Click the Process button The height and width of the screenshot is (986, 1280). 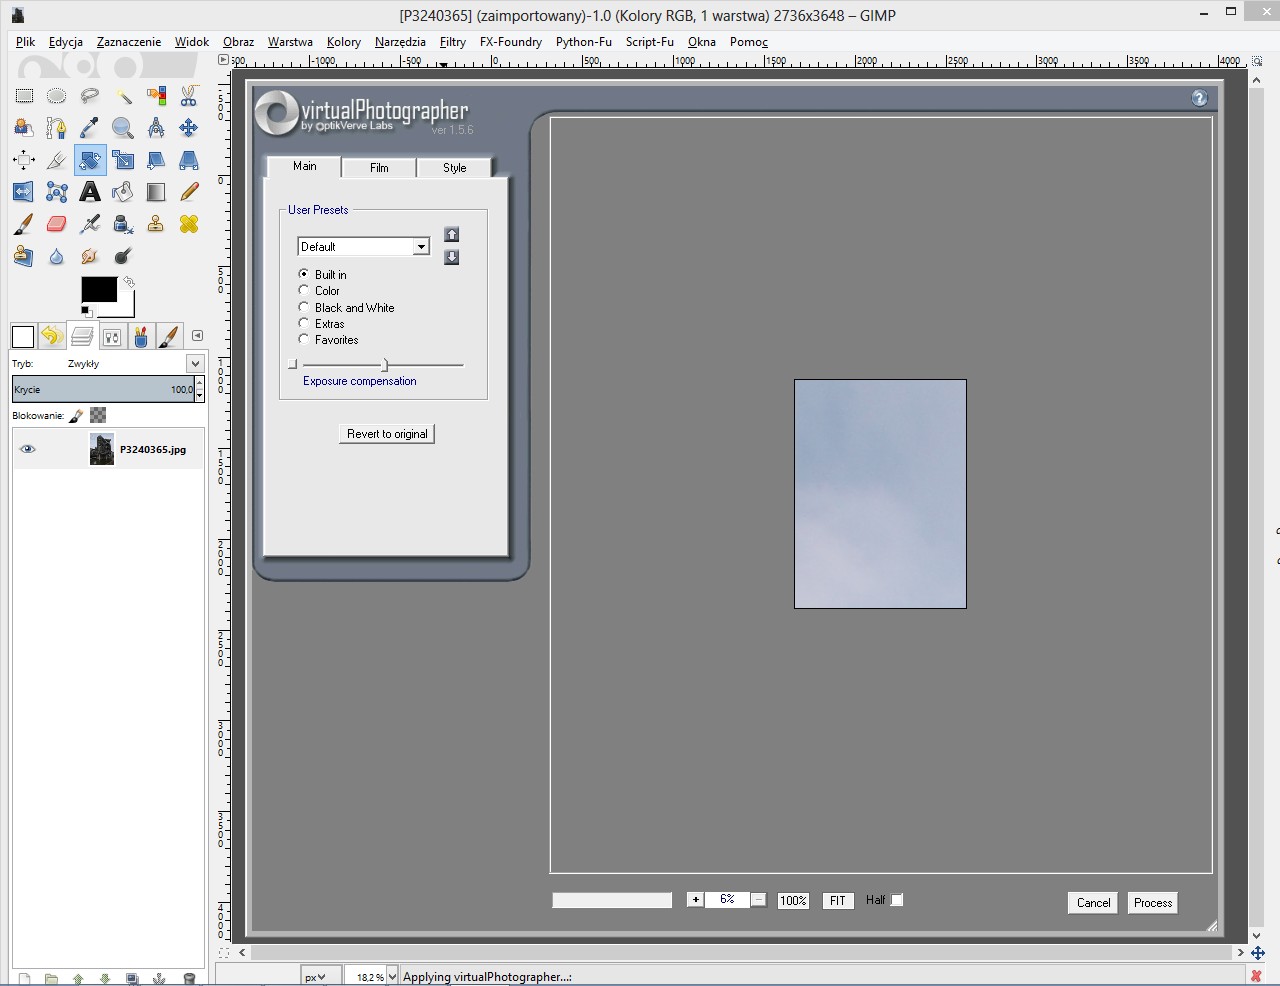(x=1152, y=903)
